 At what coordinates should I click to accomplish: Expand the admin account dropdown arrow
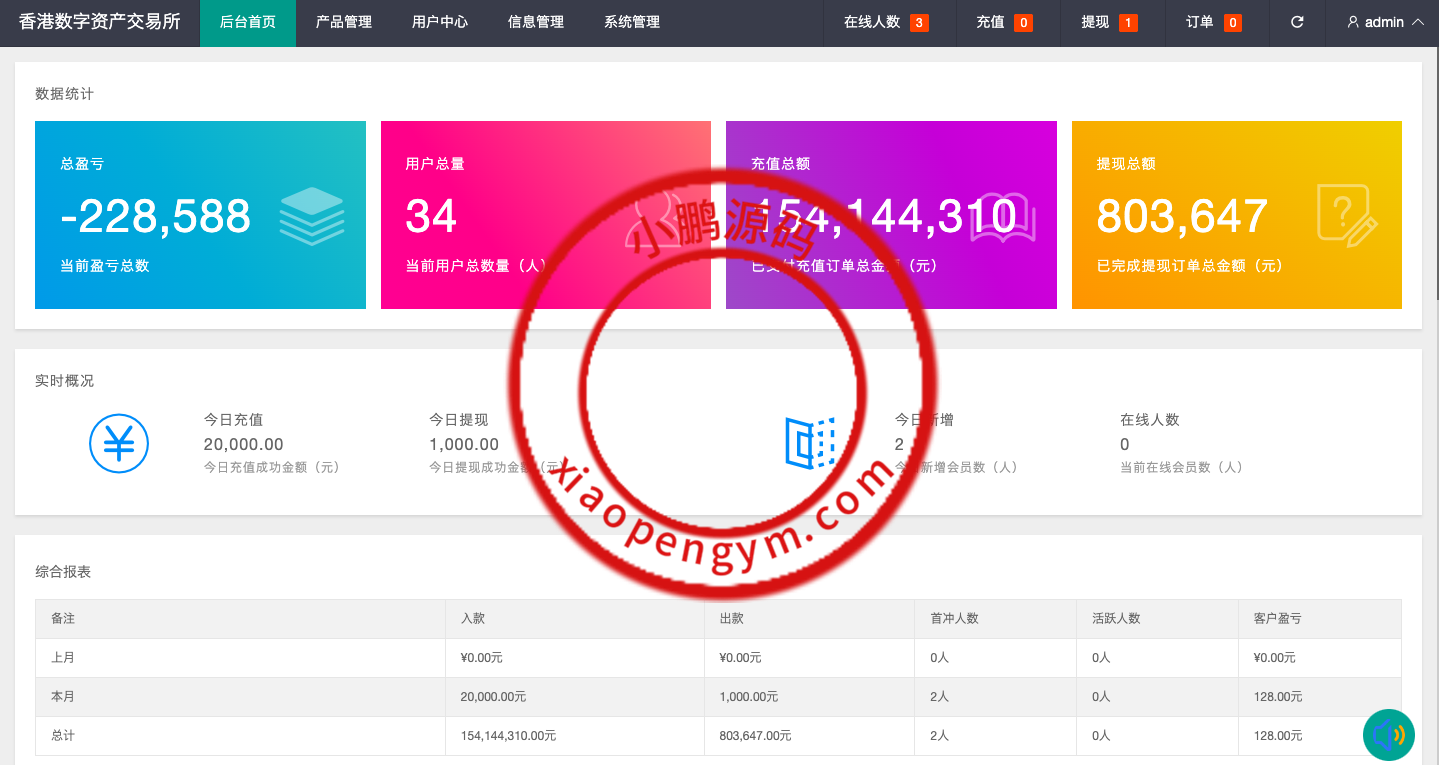point(1417,22)
